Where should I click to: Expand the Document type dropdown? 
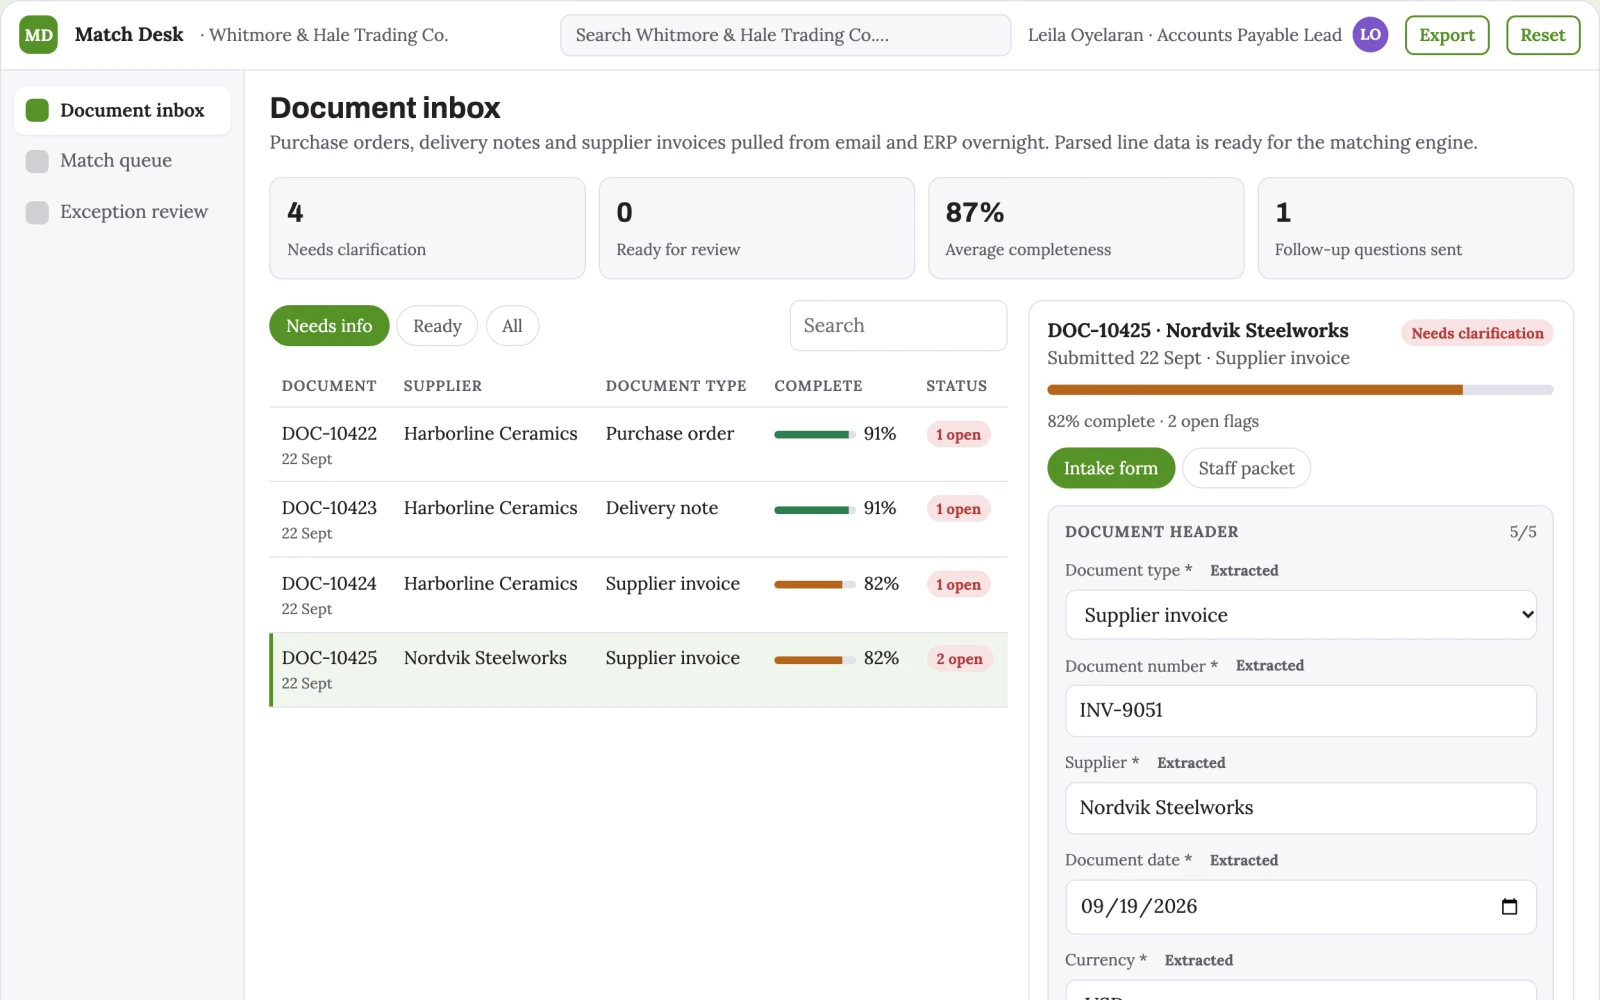(1300, 615)
